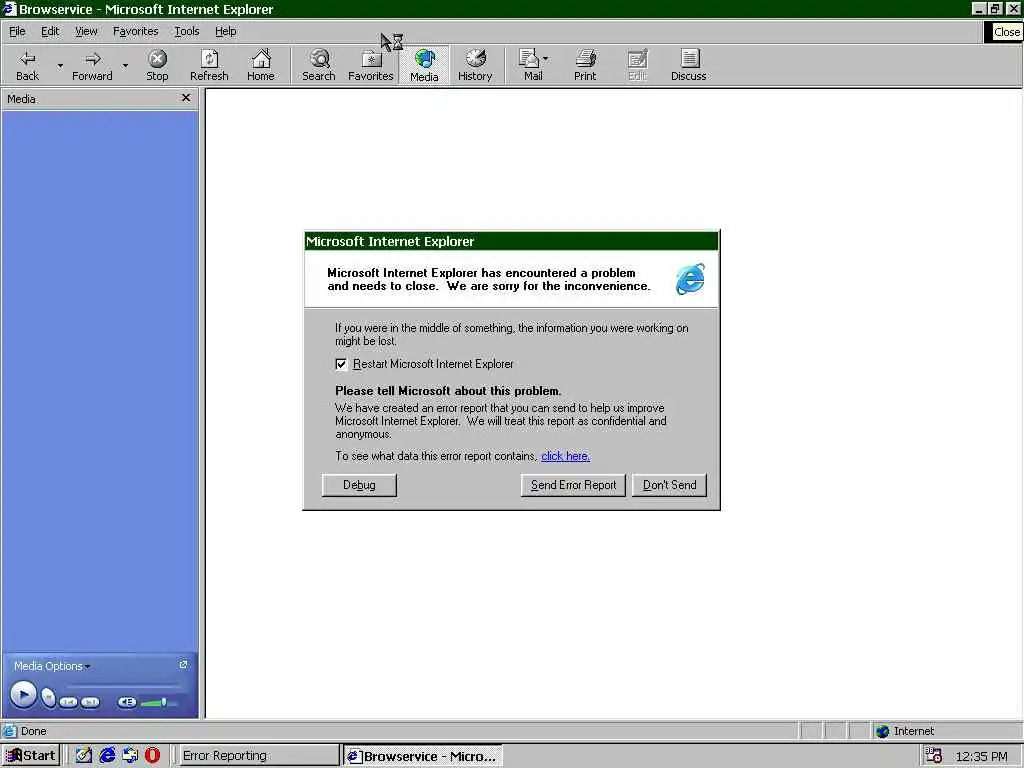1024x768 pixels.
Task: Stop page loading with Stop button
Action: tap(157, 65)
